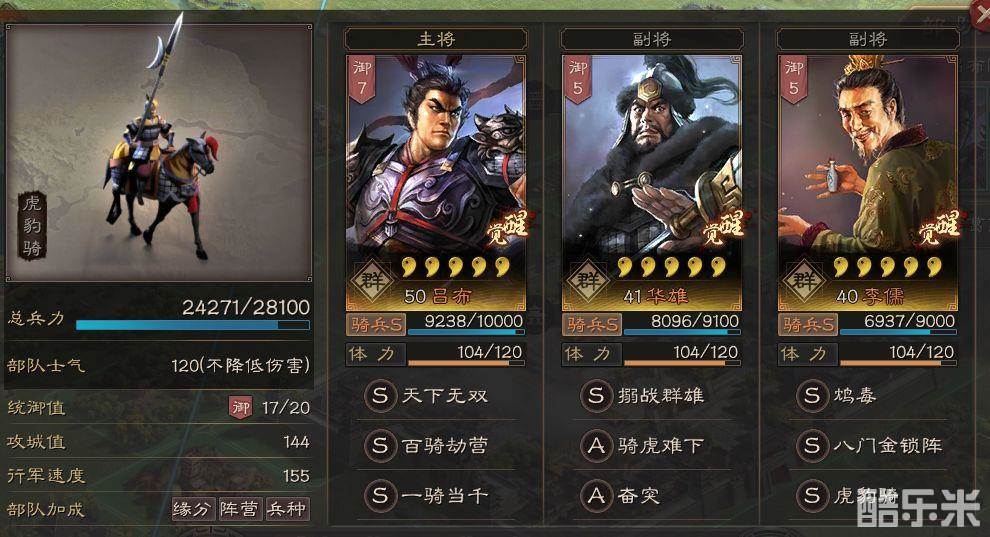This screenshot has width=990, height=537.
Task: Select the S-rank 天下无双 skill icon
Action: (380, 396)
